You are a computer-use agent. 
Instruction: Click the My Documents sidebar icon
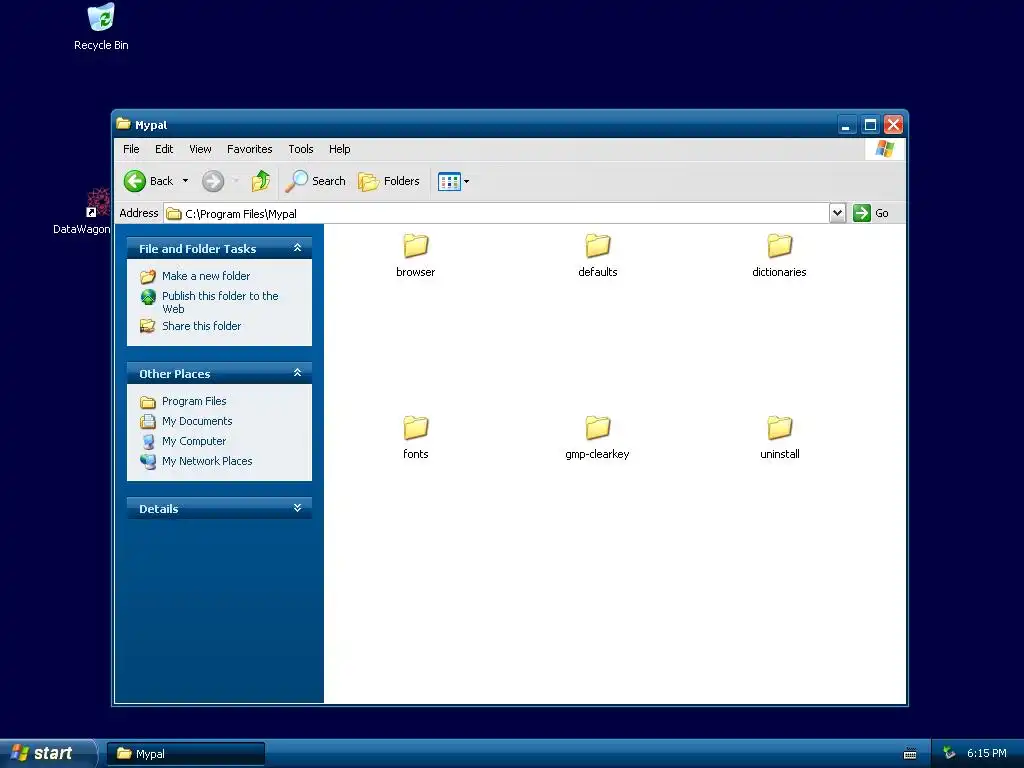pos(148,422)
